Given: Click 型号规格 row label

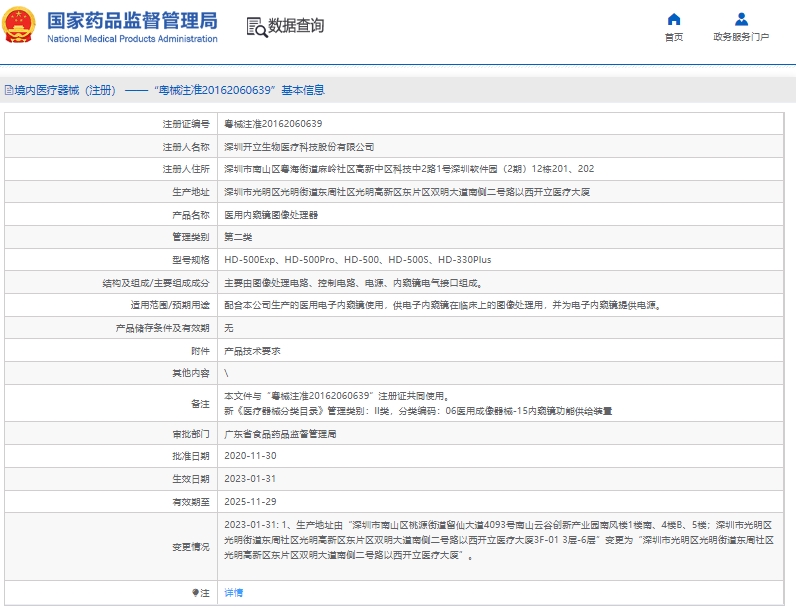Looking at the screenshot, I should [x=190, y=260].
